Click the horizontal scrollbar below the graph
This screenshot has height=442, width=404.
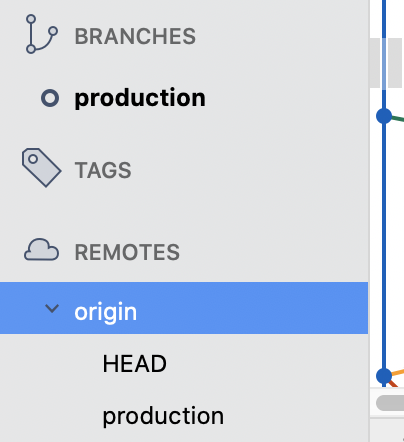[390, 403]
